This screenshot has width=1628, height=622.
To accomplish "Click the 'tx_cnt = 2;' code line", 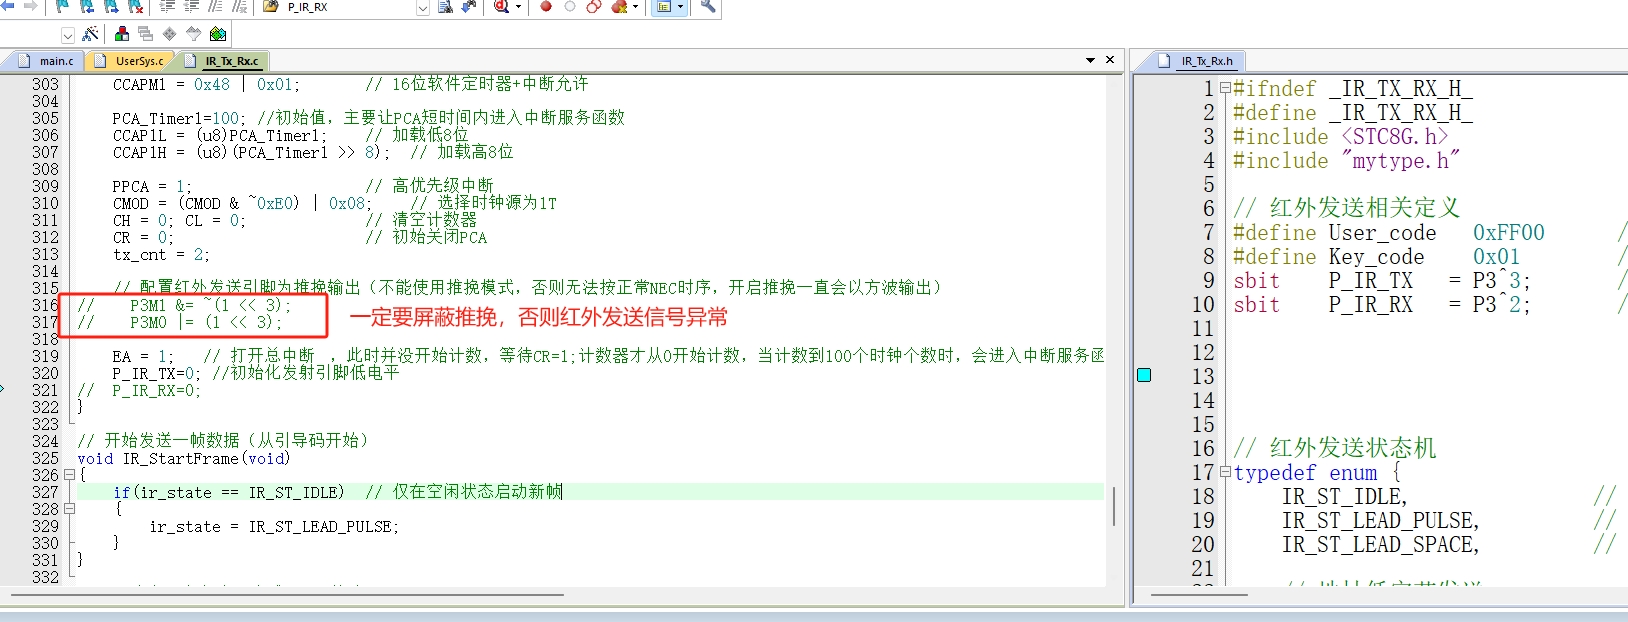I will coord(161,254).
